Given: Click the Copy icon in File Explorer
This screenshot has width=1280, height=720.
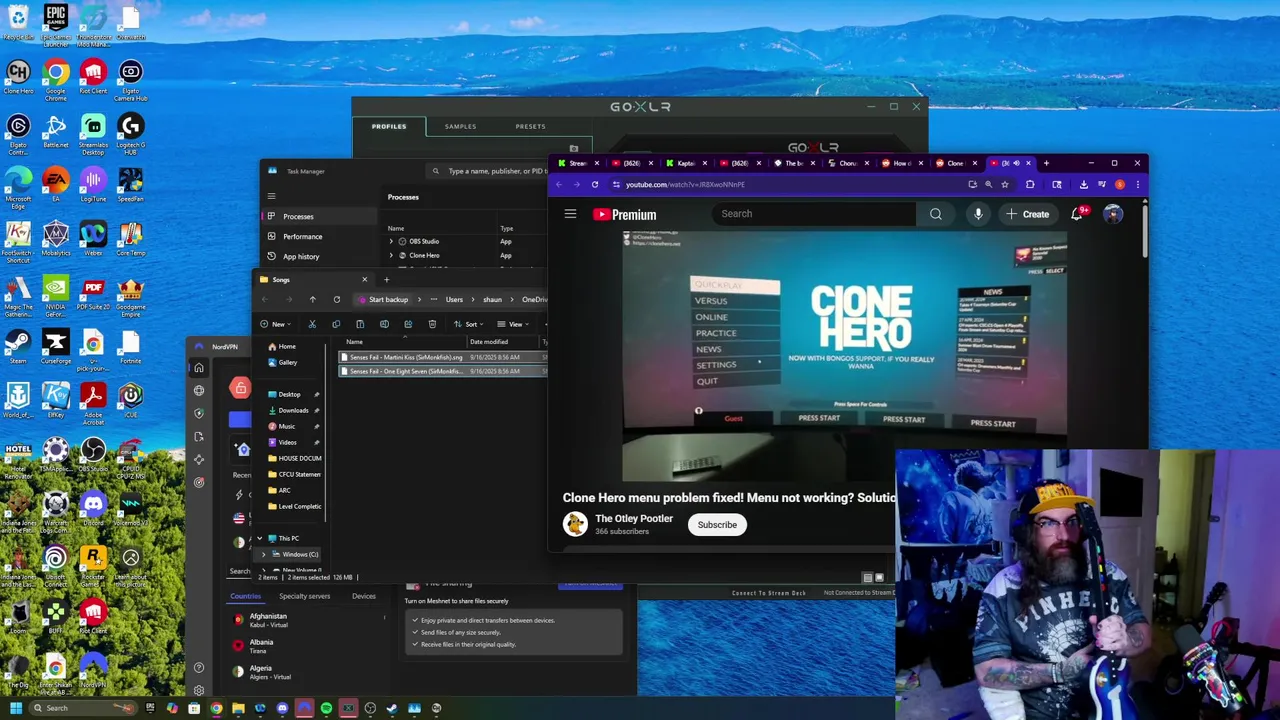Looking at the screenshot, I should (x=336, y=324).
